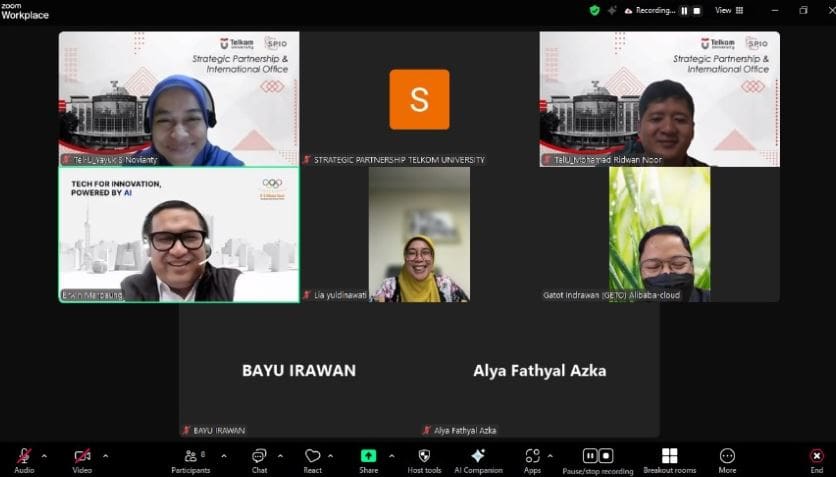Unmute the microphone with the Audio button
The image size is (836, 477).
pos(23,457)
